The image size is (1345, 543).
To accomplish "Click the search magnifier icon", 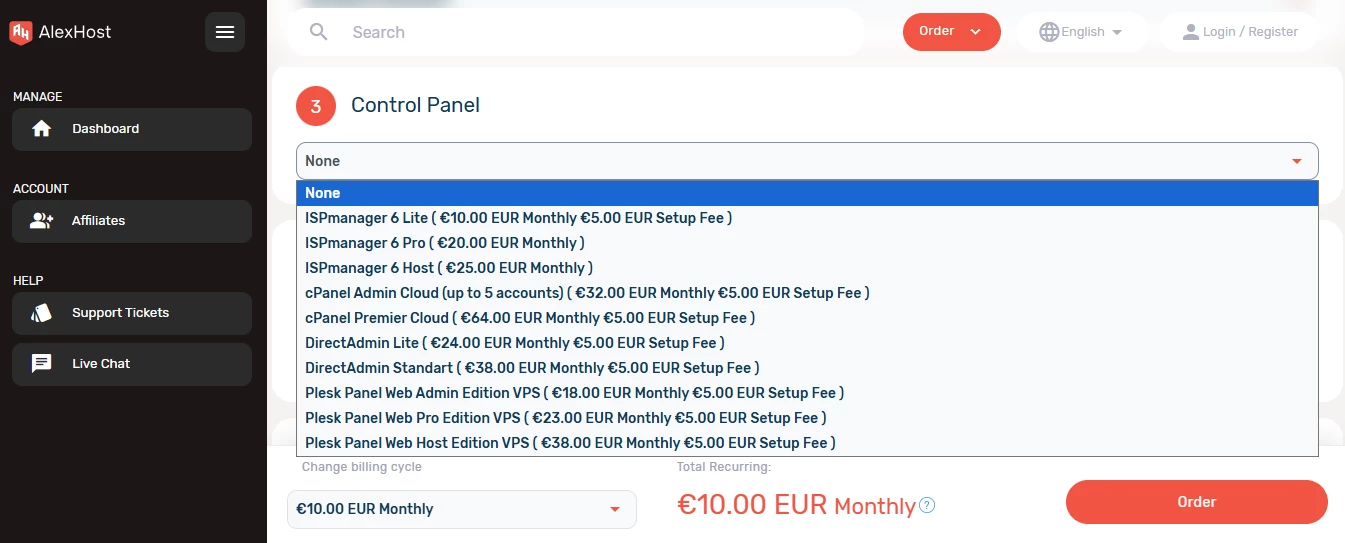I will coord(319,32).
